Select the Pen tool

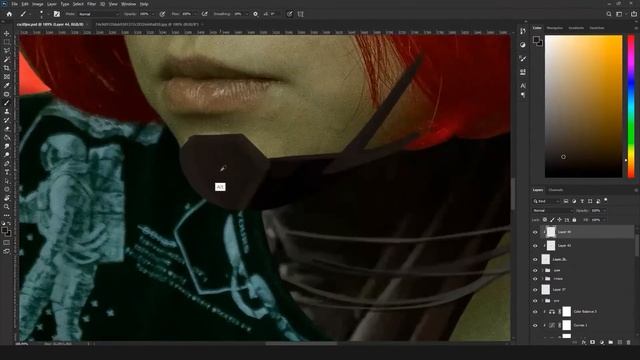pyautogui.click(x=7, y=163)
